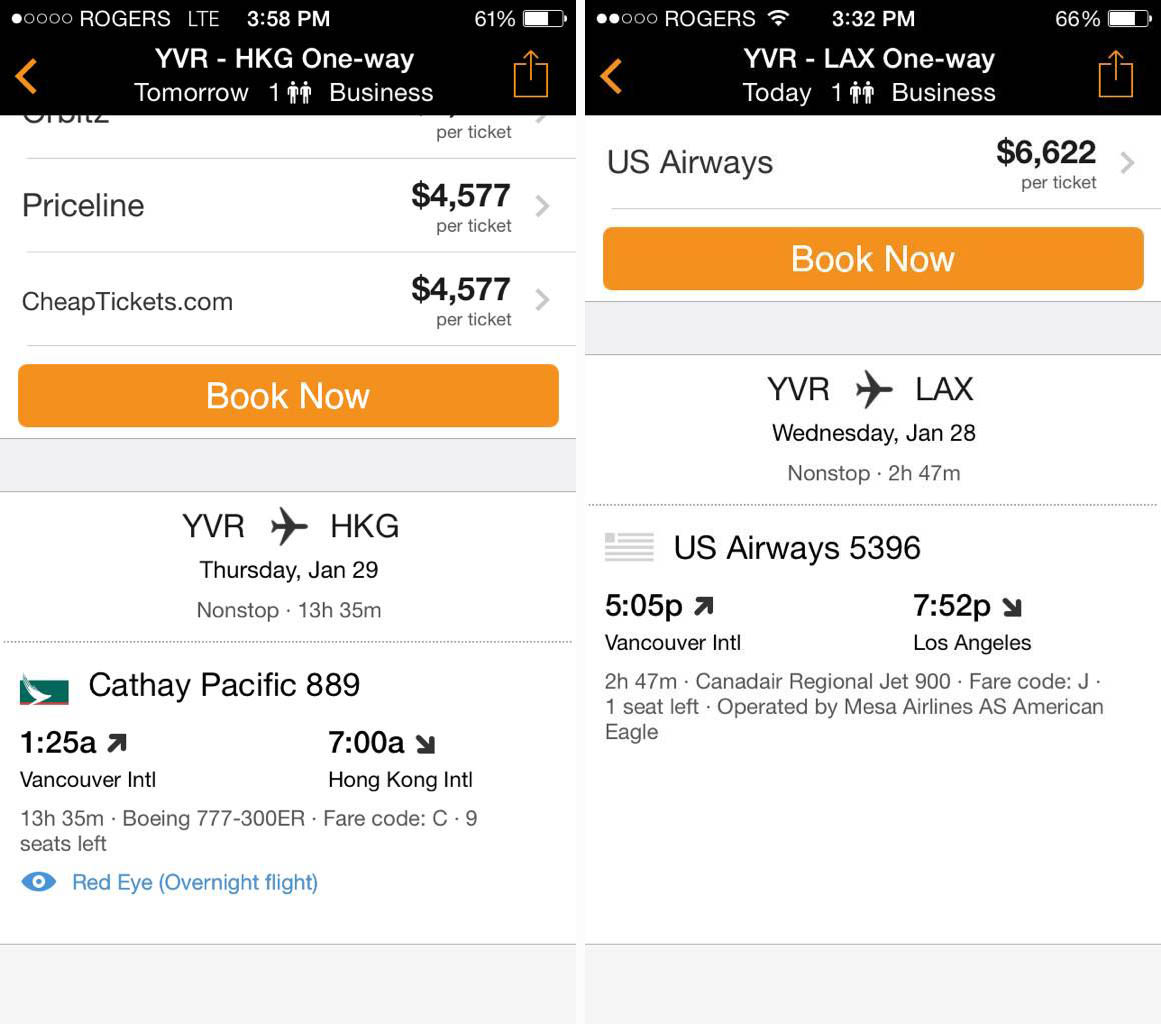Tap the airplane icon between YVR and HKG
The image size is (1161, 1024).
pyautogui.click(x=289, y=526)
